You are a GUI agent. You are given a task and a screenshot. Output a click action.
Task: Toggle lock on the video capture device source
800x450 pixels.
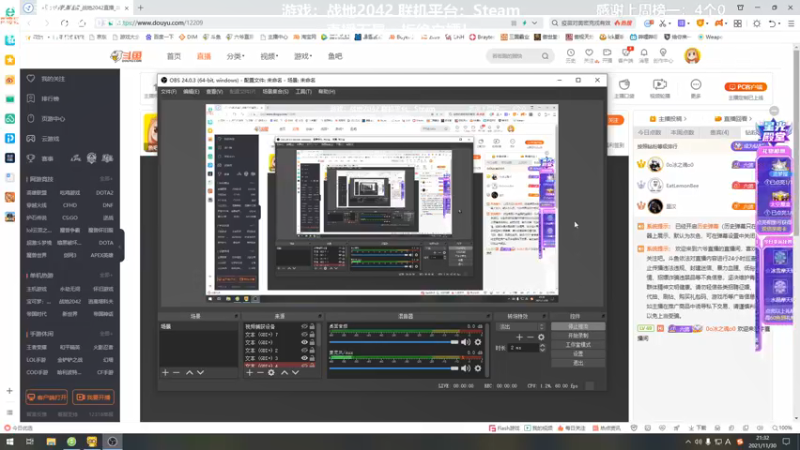312,327
